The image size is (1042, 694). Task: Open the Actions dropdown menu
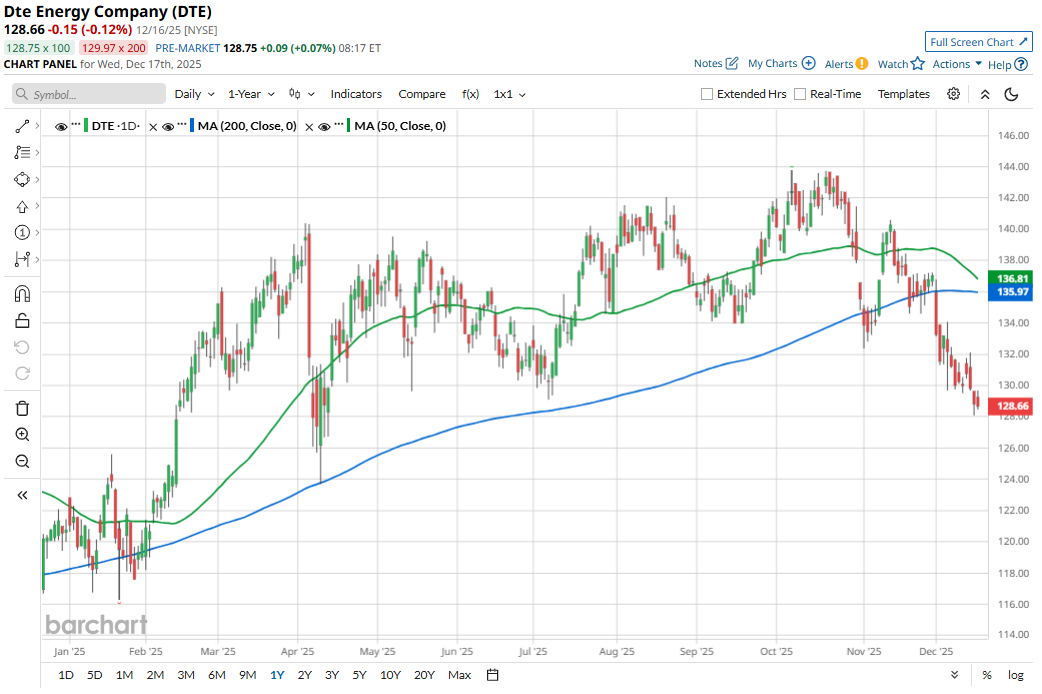957,64
